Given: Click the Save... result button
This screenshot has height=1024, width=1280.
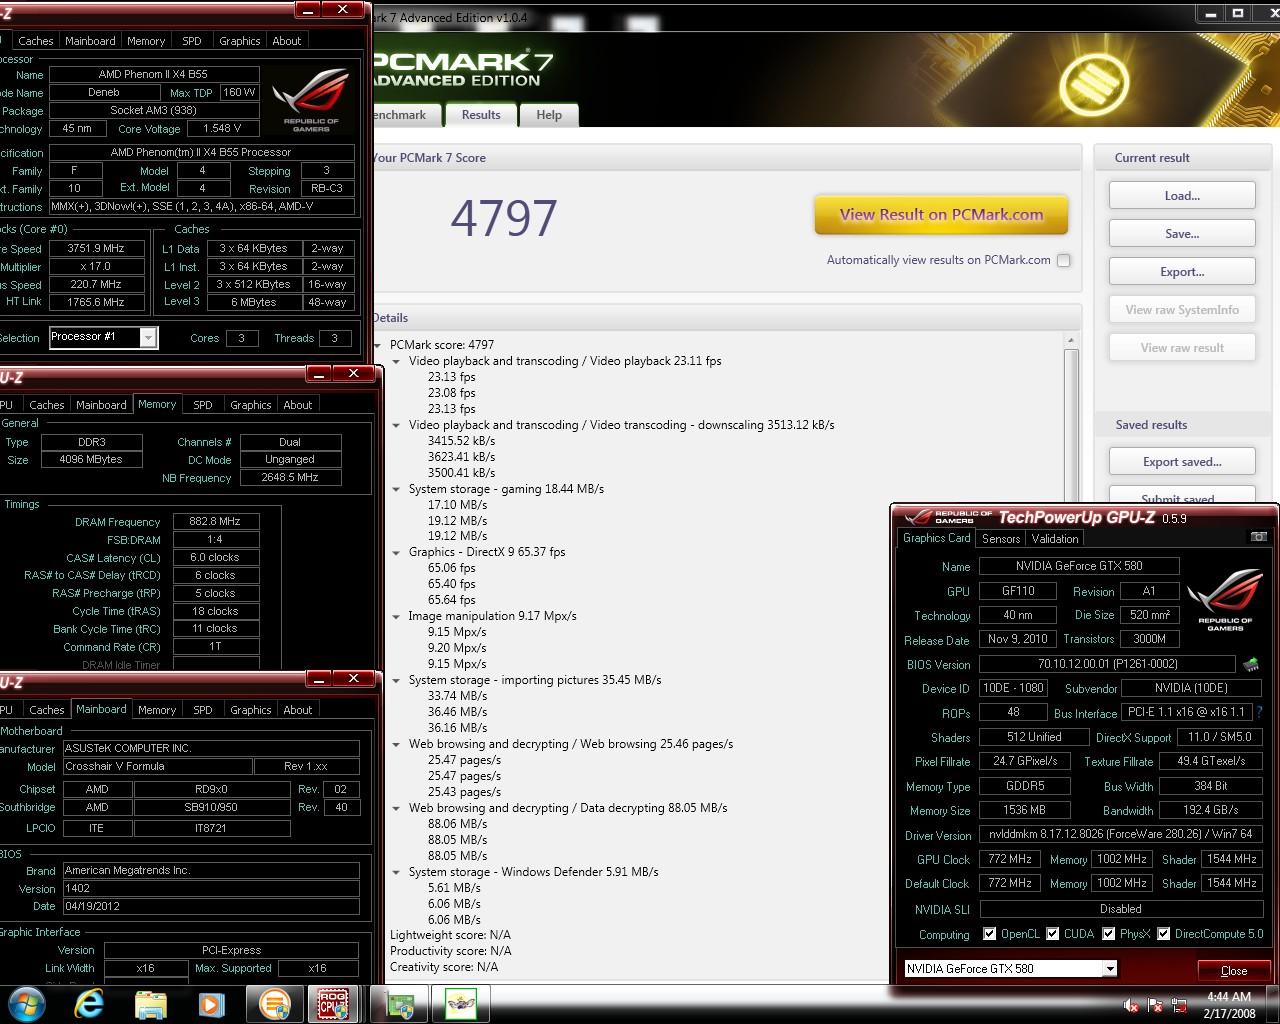Looking at the screenshot, I should [x=1182, y=234].
